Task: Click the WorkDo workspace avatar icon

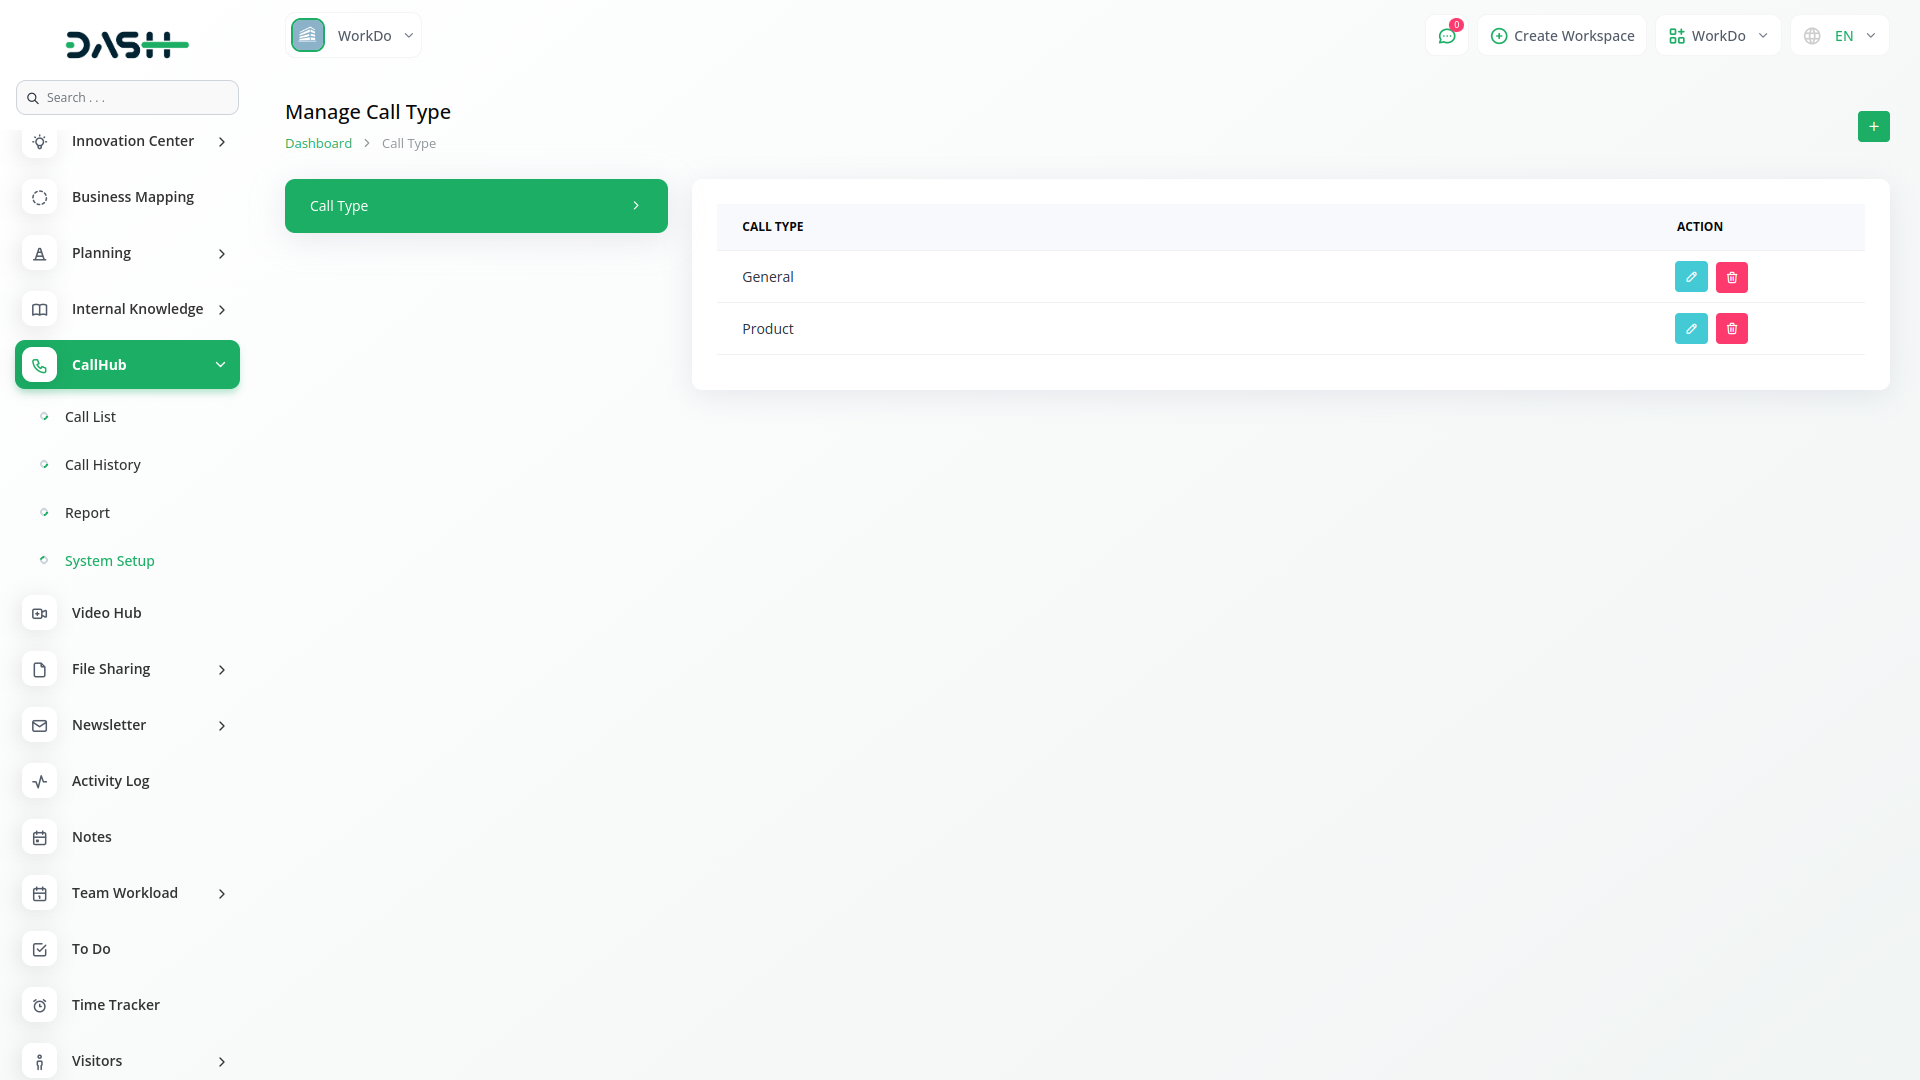Action: point(308,35)
